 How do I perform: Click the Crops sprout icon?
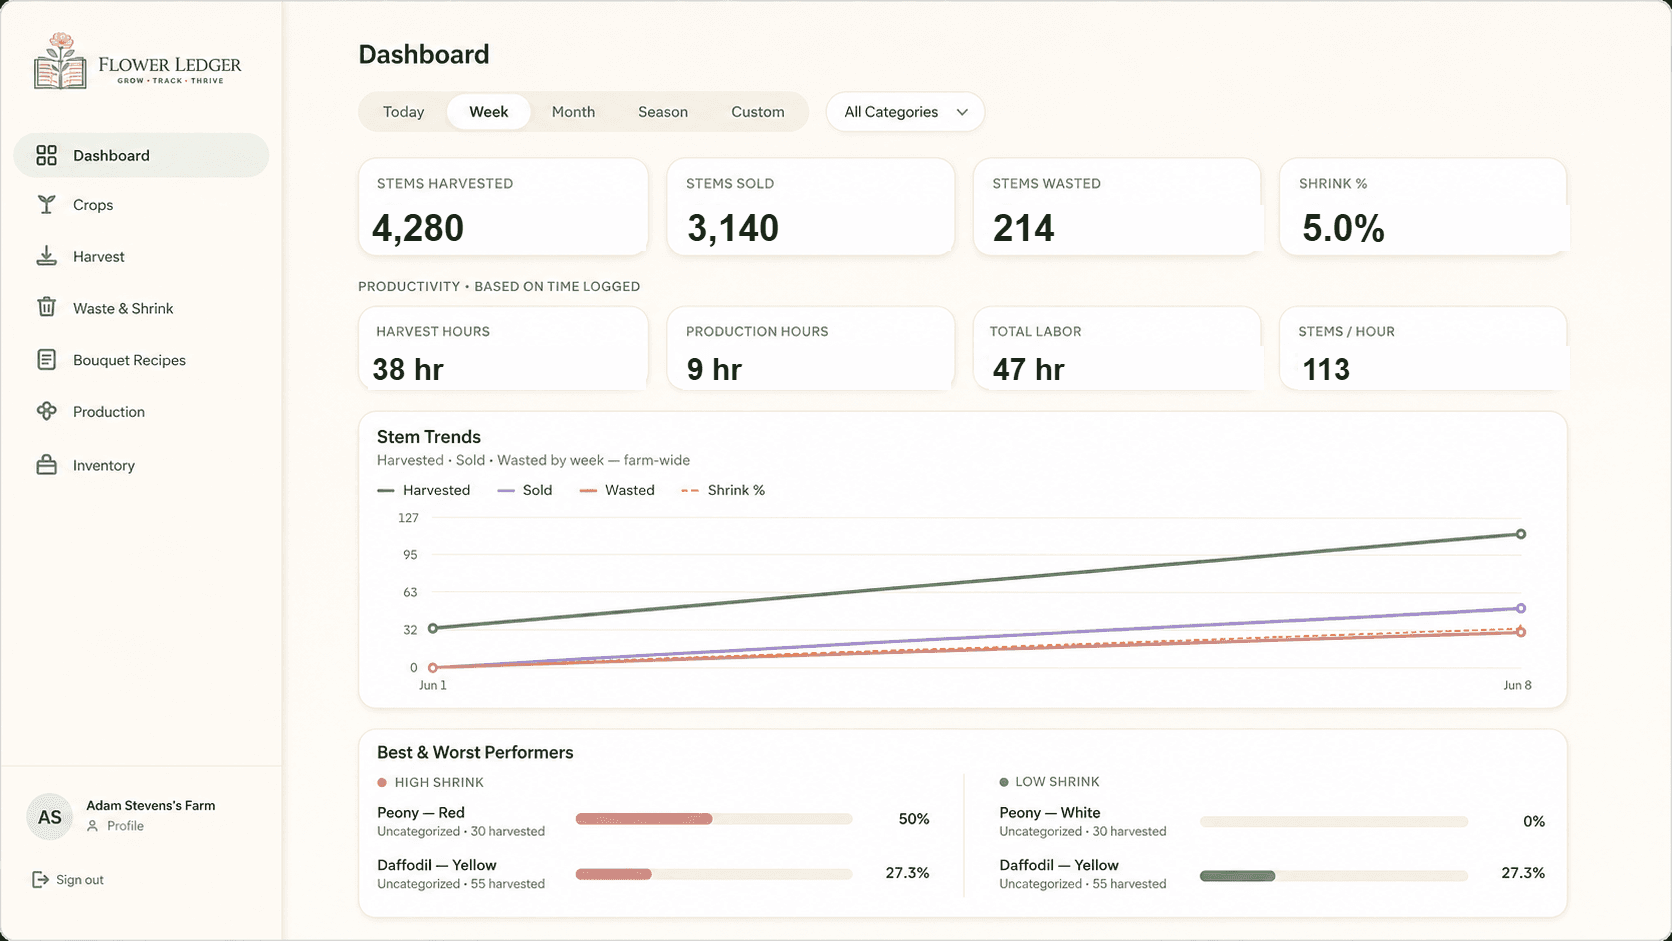tap(46, 204)
